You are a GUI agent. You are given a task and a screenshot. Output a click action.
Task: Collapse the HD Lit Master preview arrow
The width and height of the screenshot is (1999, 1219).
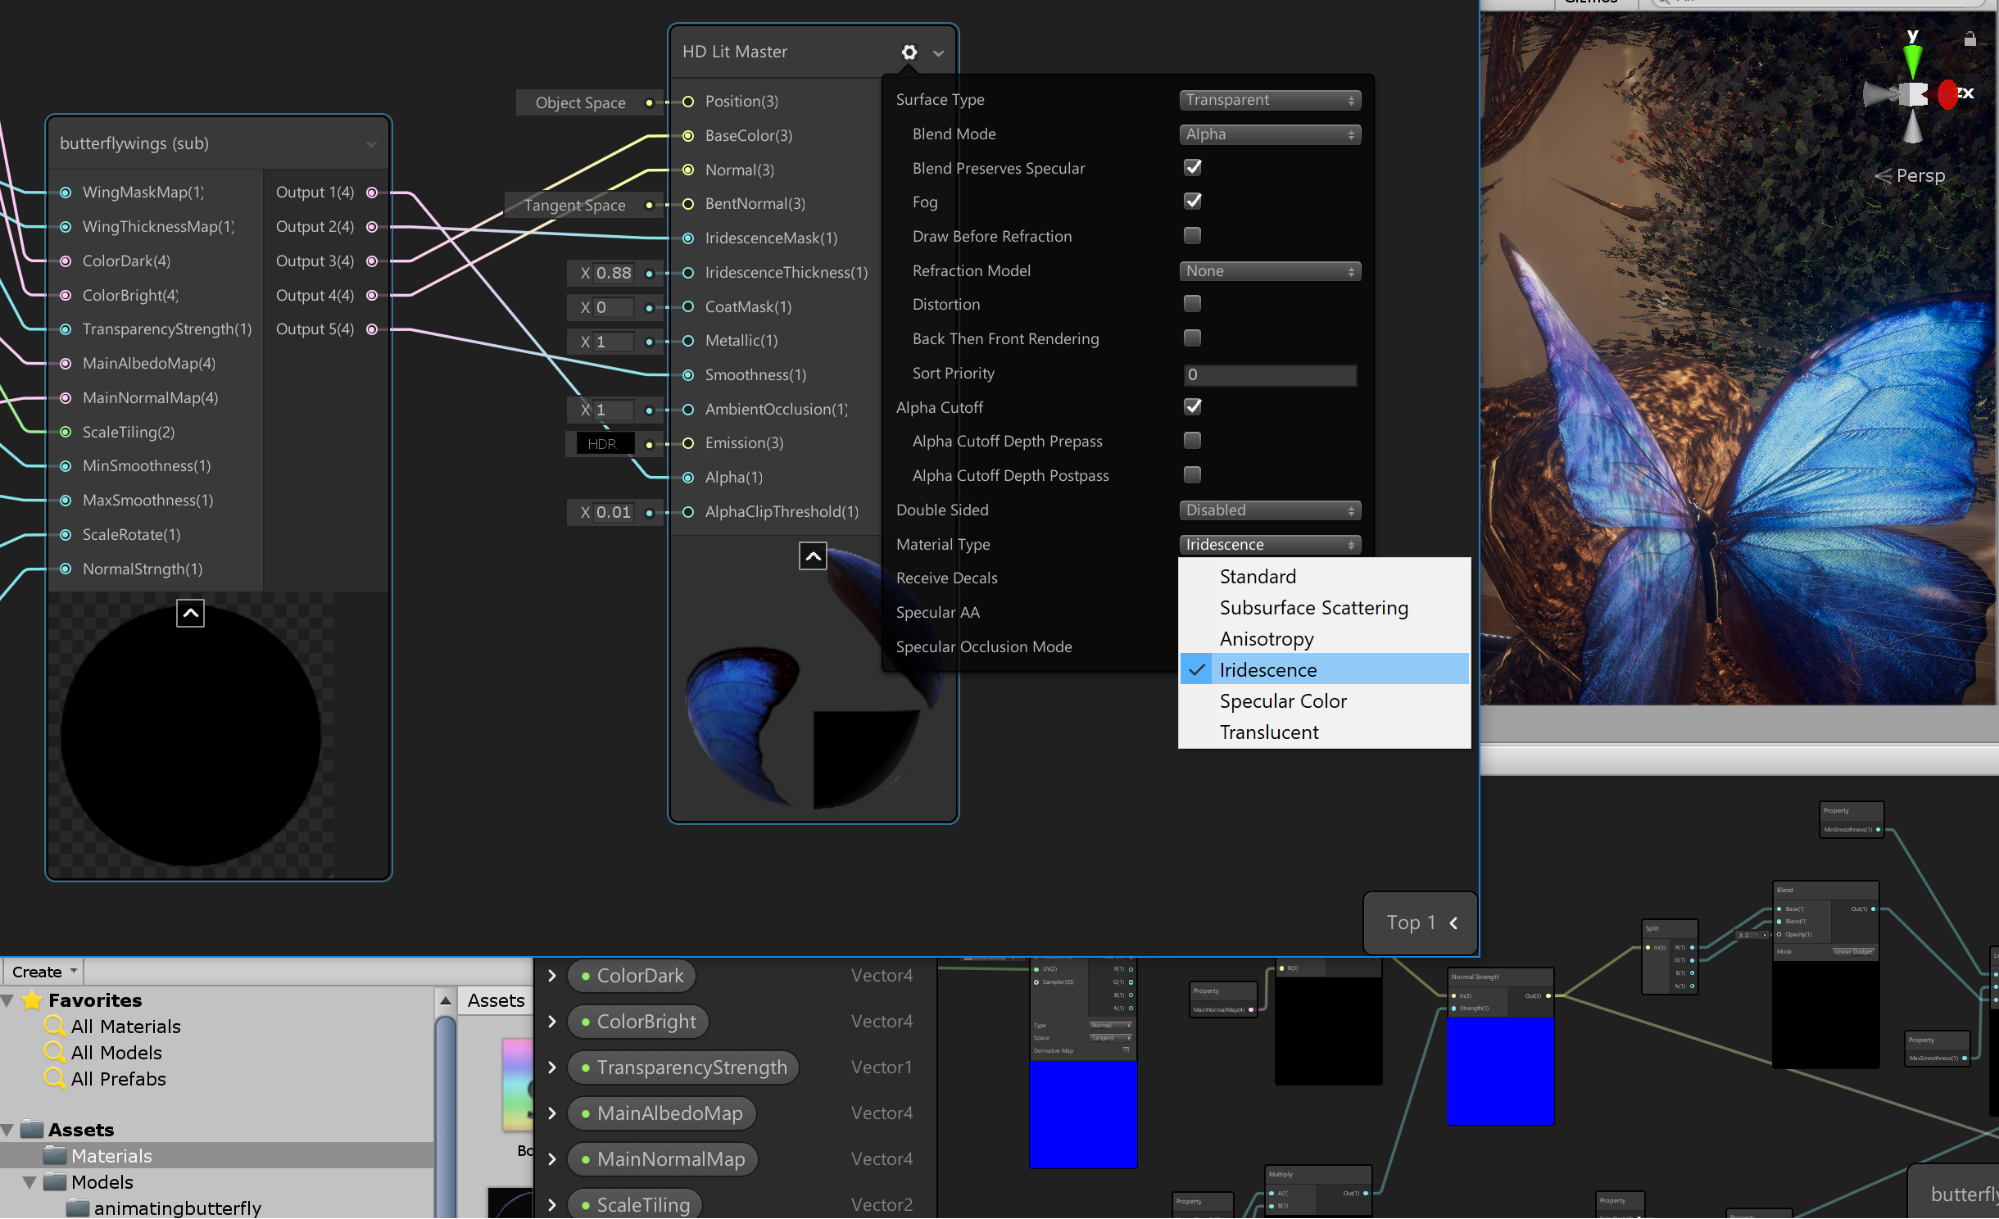click(x=813, y=556)
